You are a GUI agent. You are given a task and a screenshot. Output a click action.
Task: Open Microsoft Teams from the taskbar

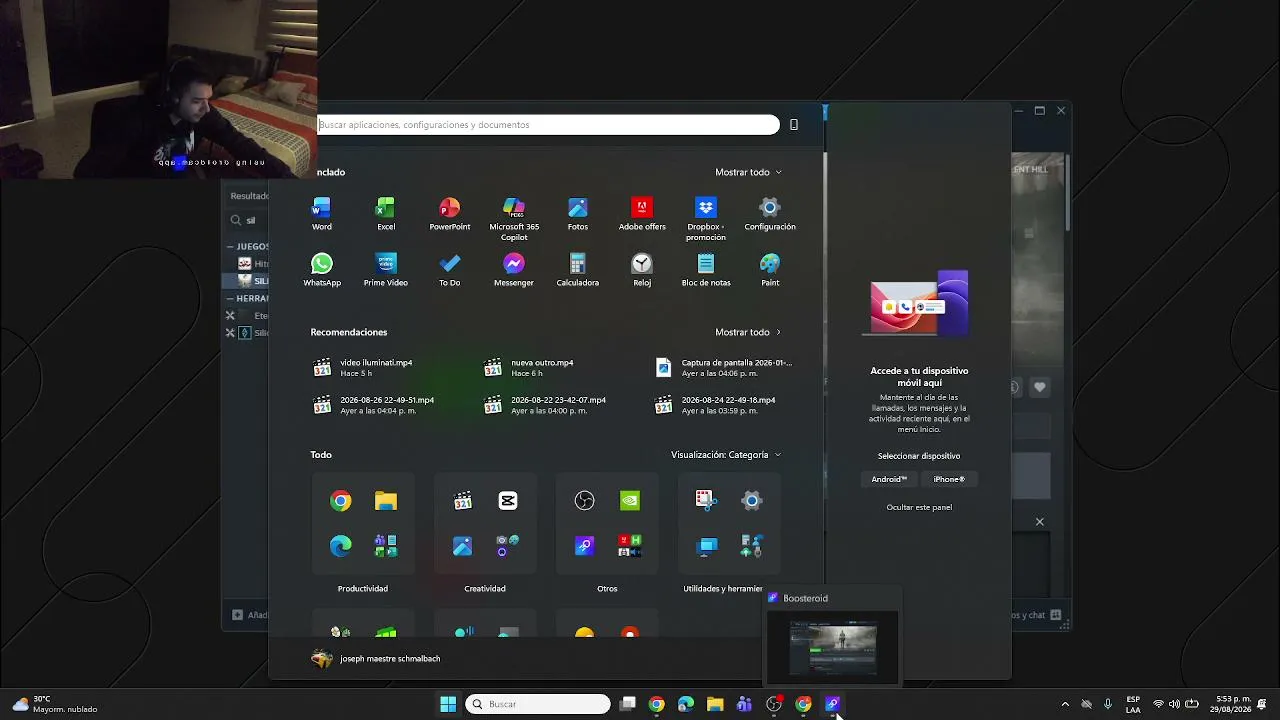click(744, 704)
